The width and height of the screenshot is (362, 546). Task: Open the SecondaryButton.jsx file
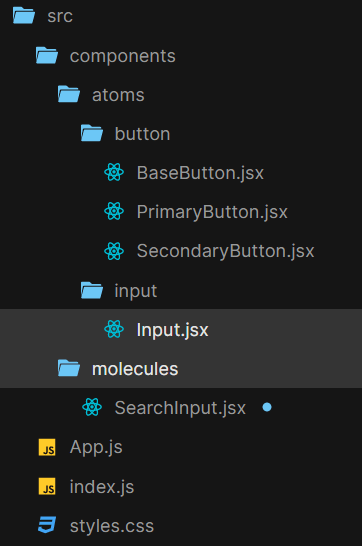[226, 251]
